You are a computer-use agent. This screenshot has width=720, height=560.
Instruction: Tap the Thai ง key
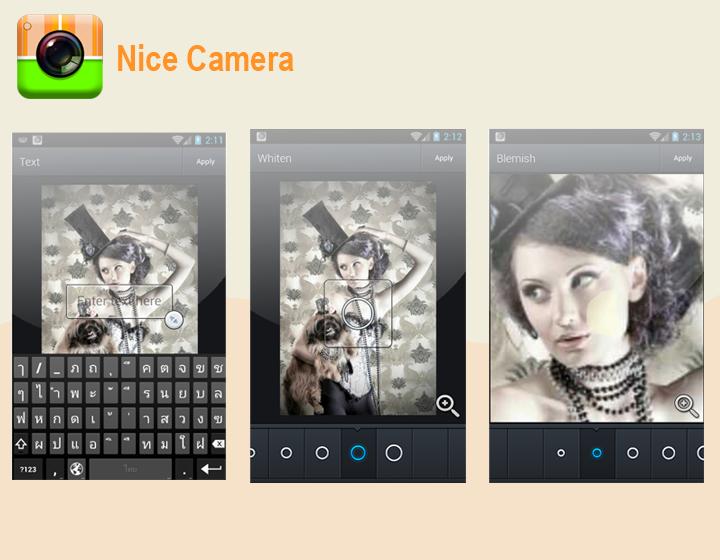coord(200,419)
